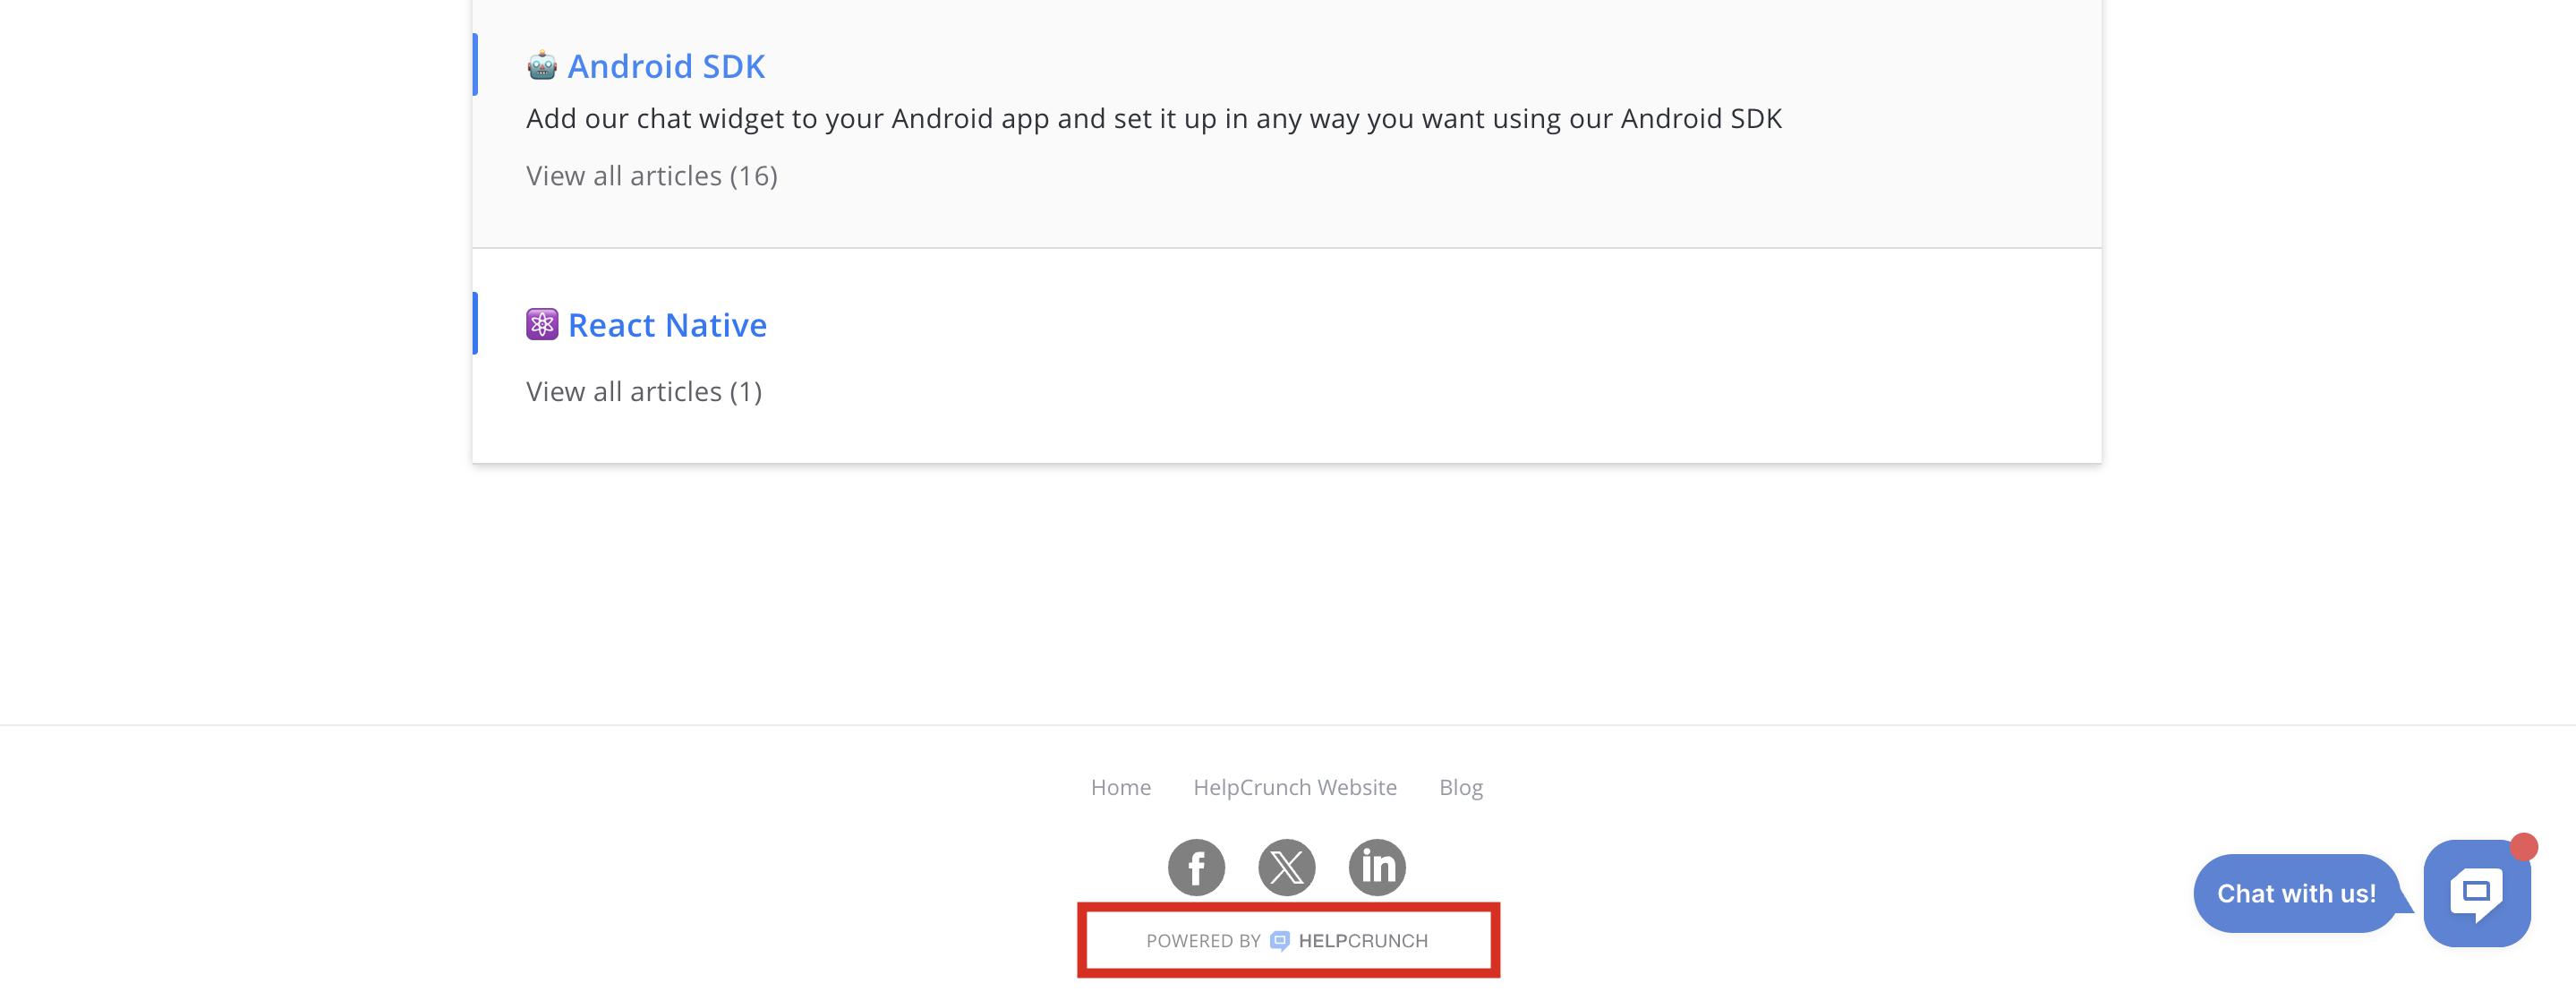The width and height of the screenshot is (2576, 992).
Task: Click the Android robot emoji icon
Action: [x=542, y=66]
